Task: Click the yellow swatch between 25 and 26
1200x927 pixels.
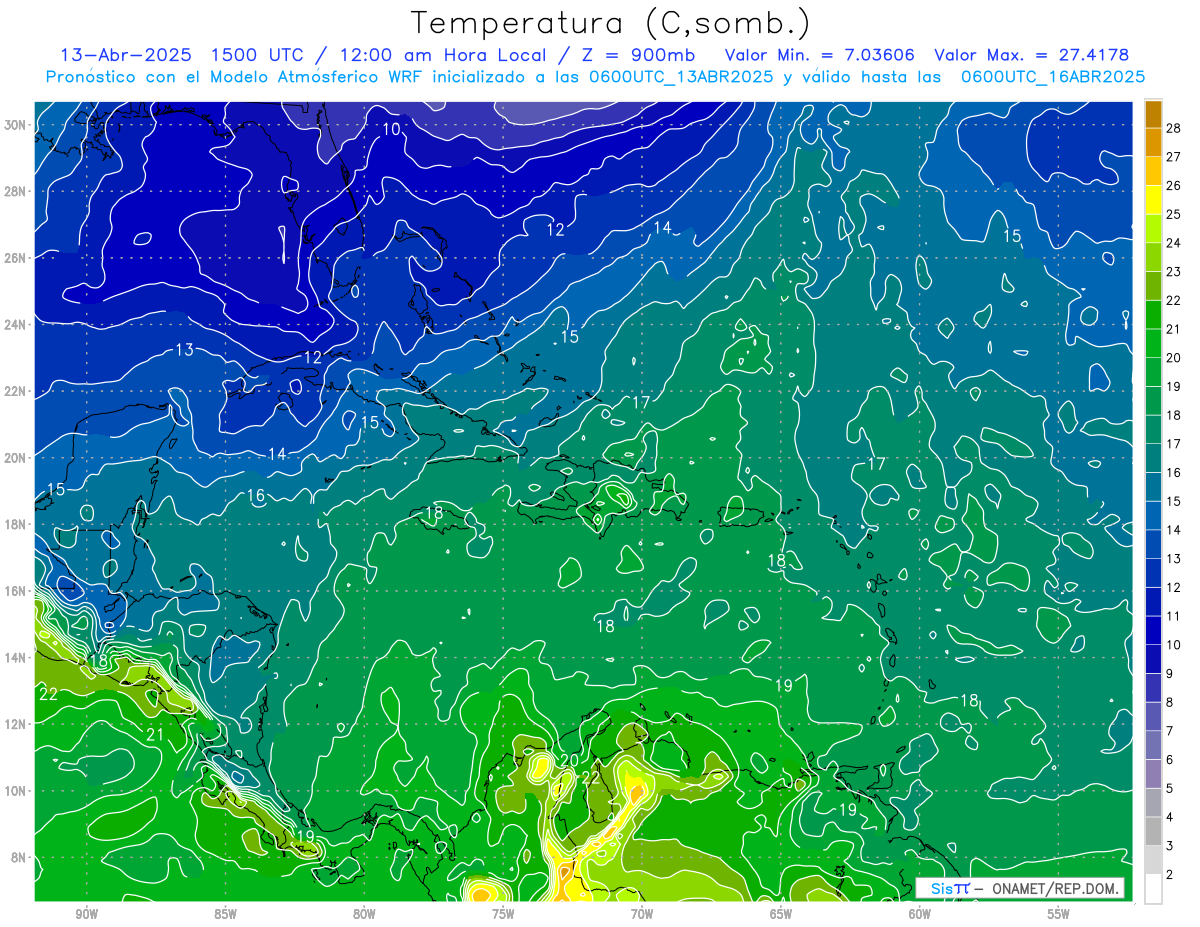Action: point(1153,200)
